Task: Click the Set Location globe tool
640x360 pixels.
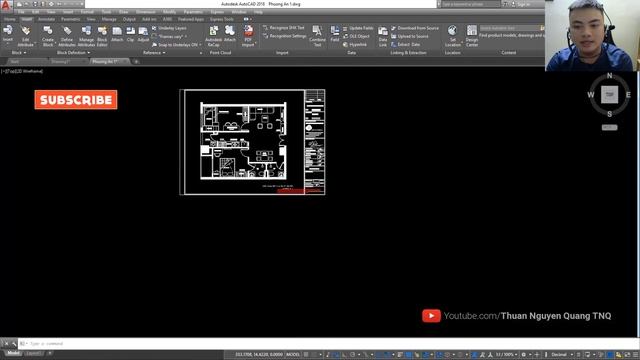Action: (452, 36)
